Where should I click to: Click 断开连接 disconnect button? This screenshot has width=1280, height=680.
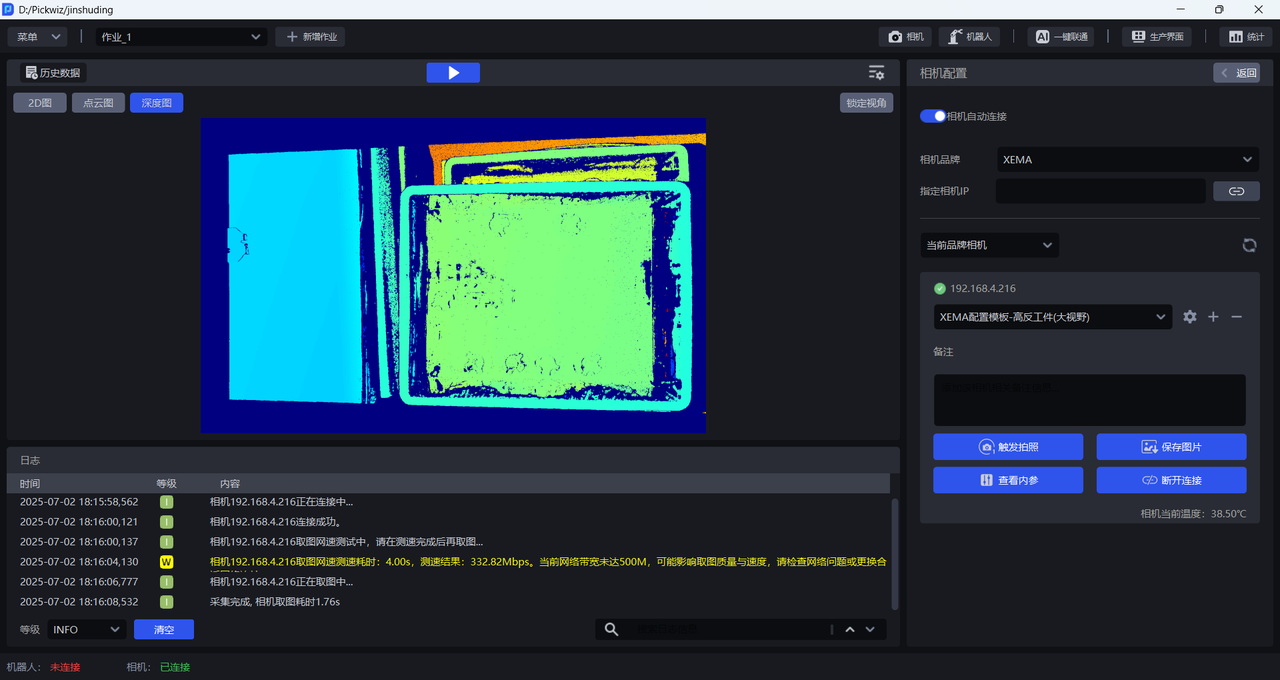[x=1171, y=480]
